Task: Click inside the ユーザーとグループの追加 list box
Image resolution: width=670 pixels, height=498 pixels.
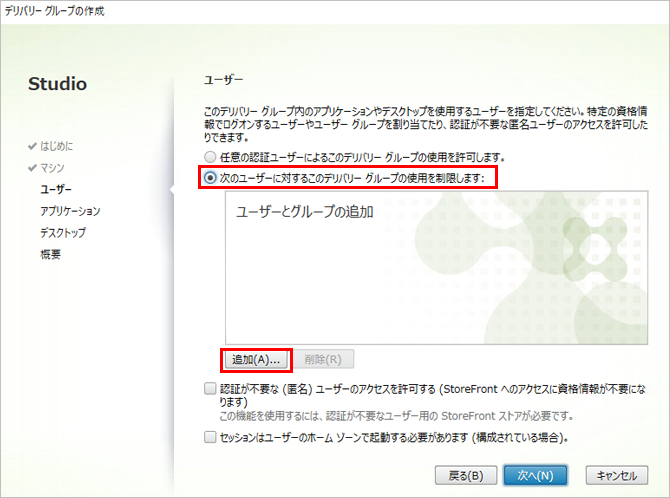Action: tap(400, 280)
